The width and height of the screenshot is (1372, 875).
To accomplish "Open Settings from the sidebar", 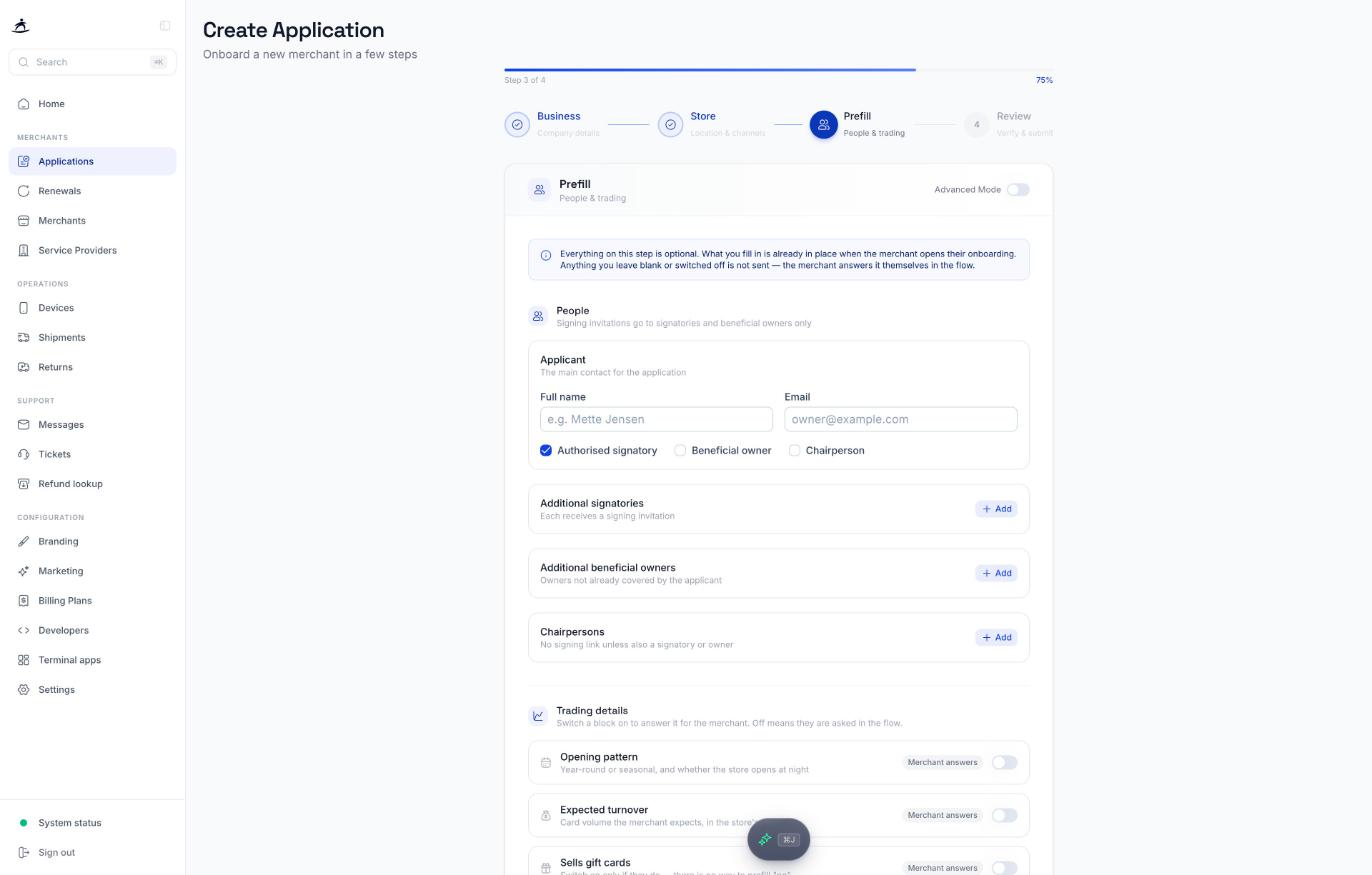I will point(92,690).
